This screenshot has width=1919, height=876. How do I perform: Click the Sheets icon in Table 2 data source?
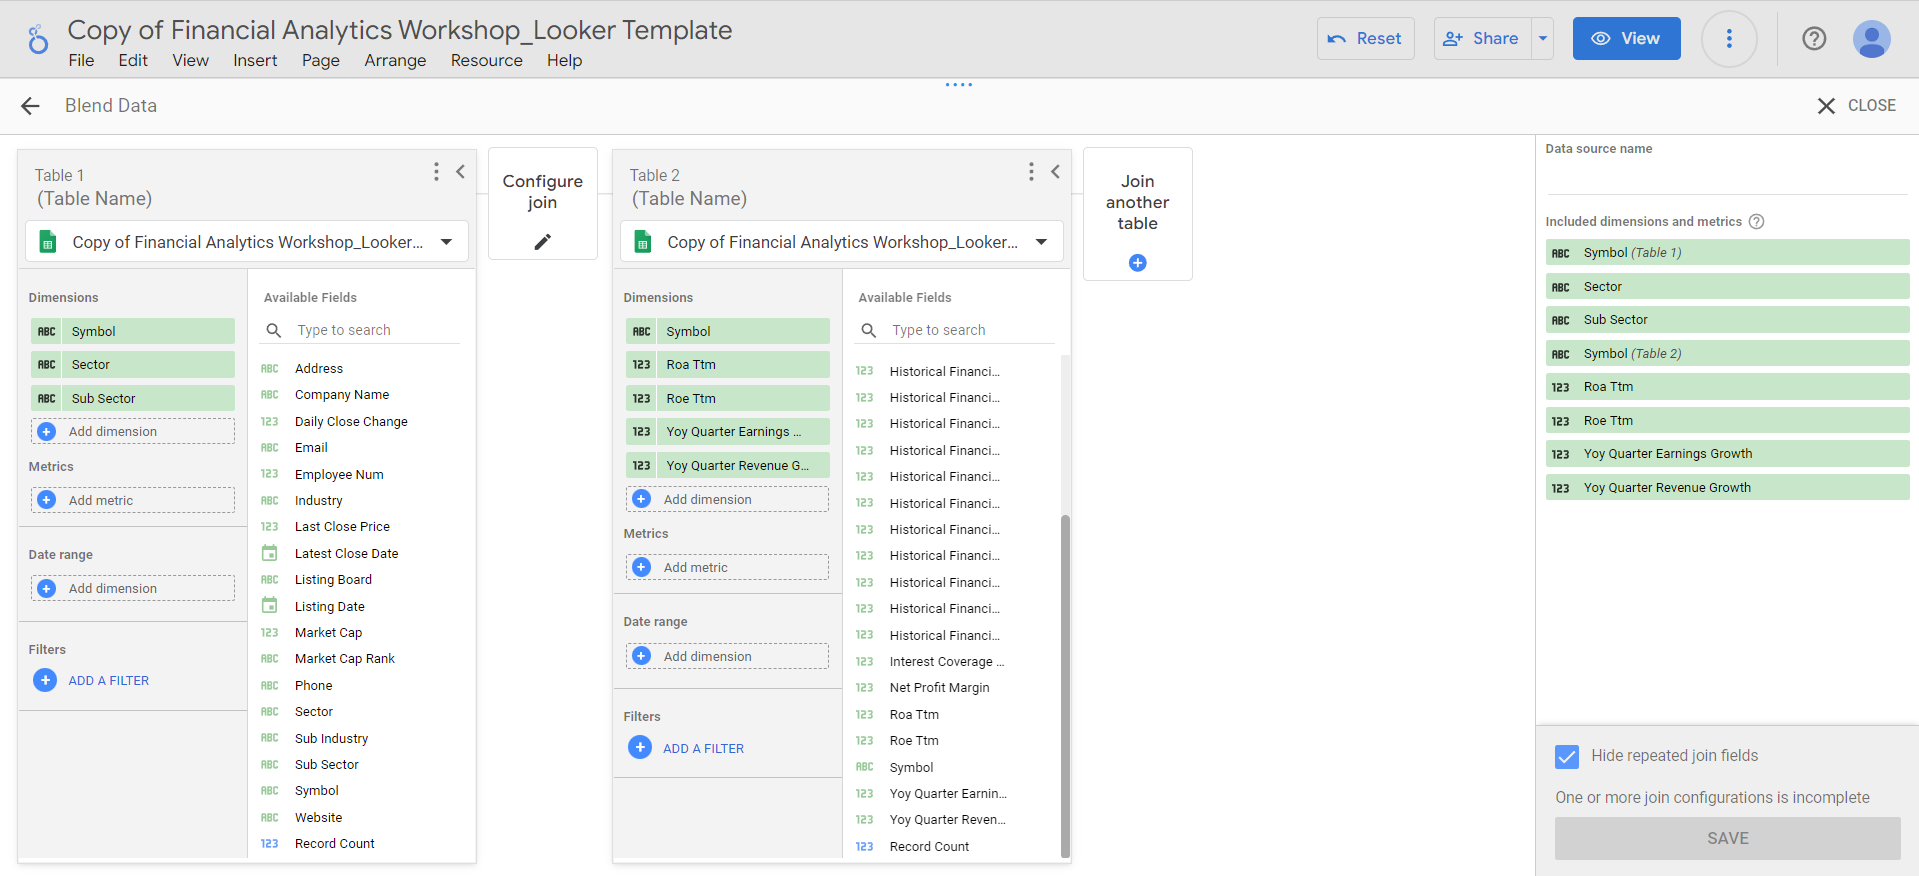643,242
